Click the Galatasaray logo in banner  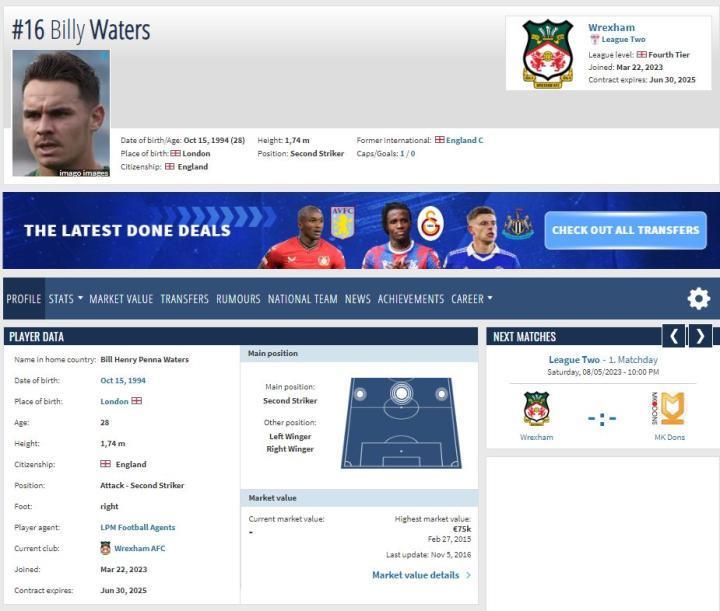[431, 224]
